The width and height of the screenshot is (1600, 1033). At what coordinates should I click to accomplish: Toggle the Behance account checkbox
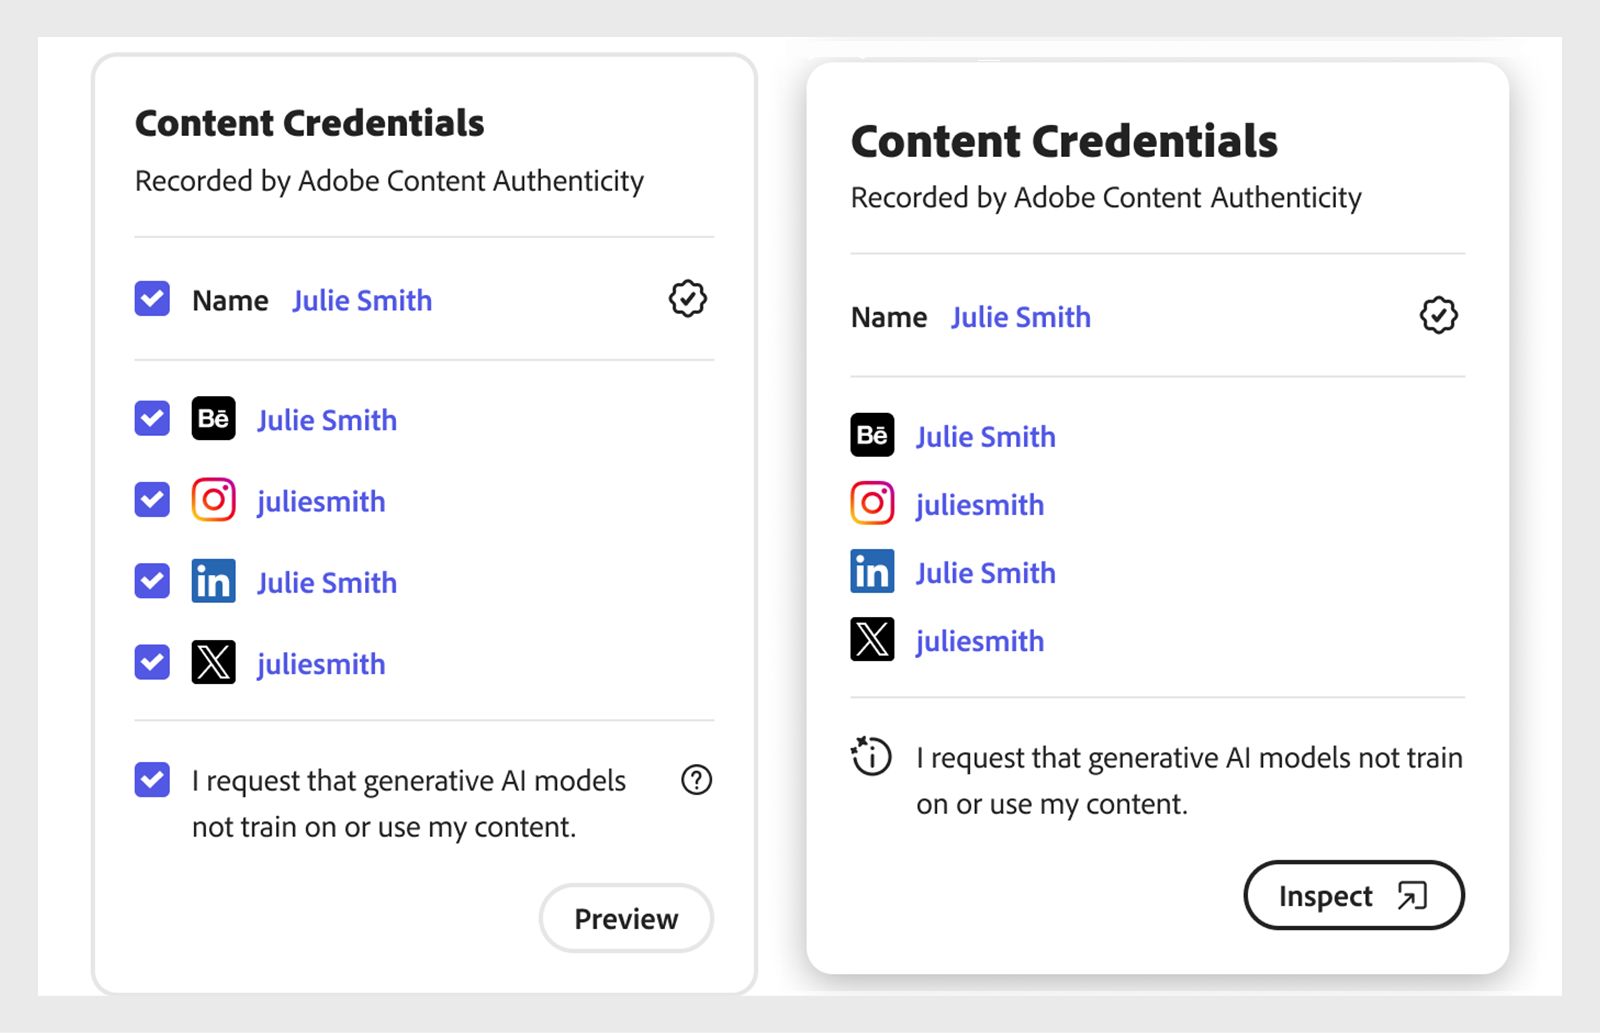(151, 419)
